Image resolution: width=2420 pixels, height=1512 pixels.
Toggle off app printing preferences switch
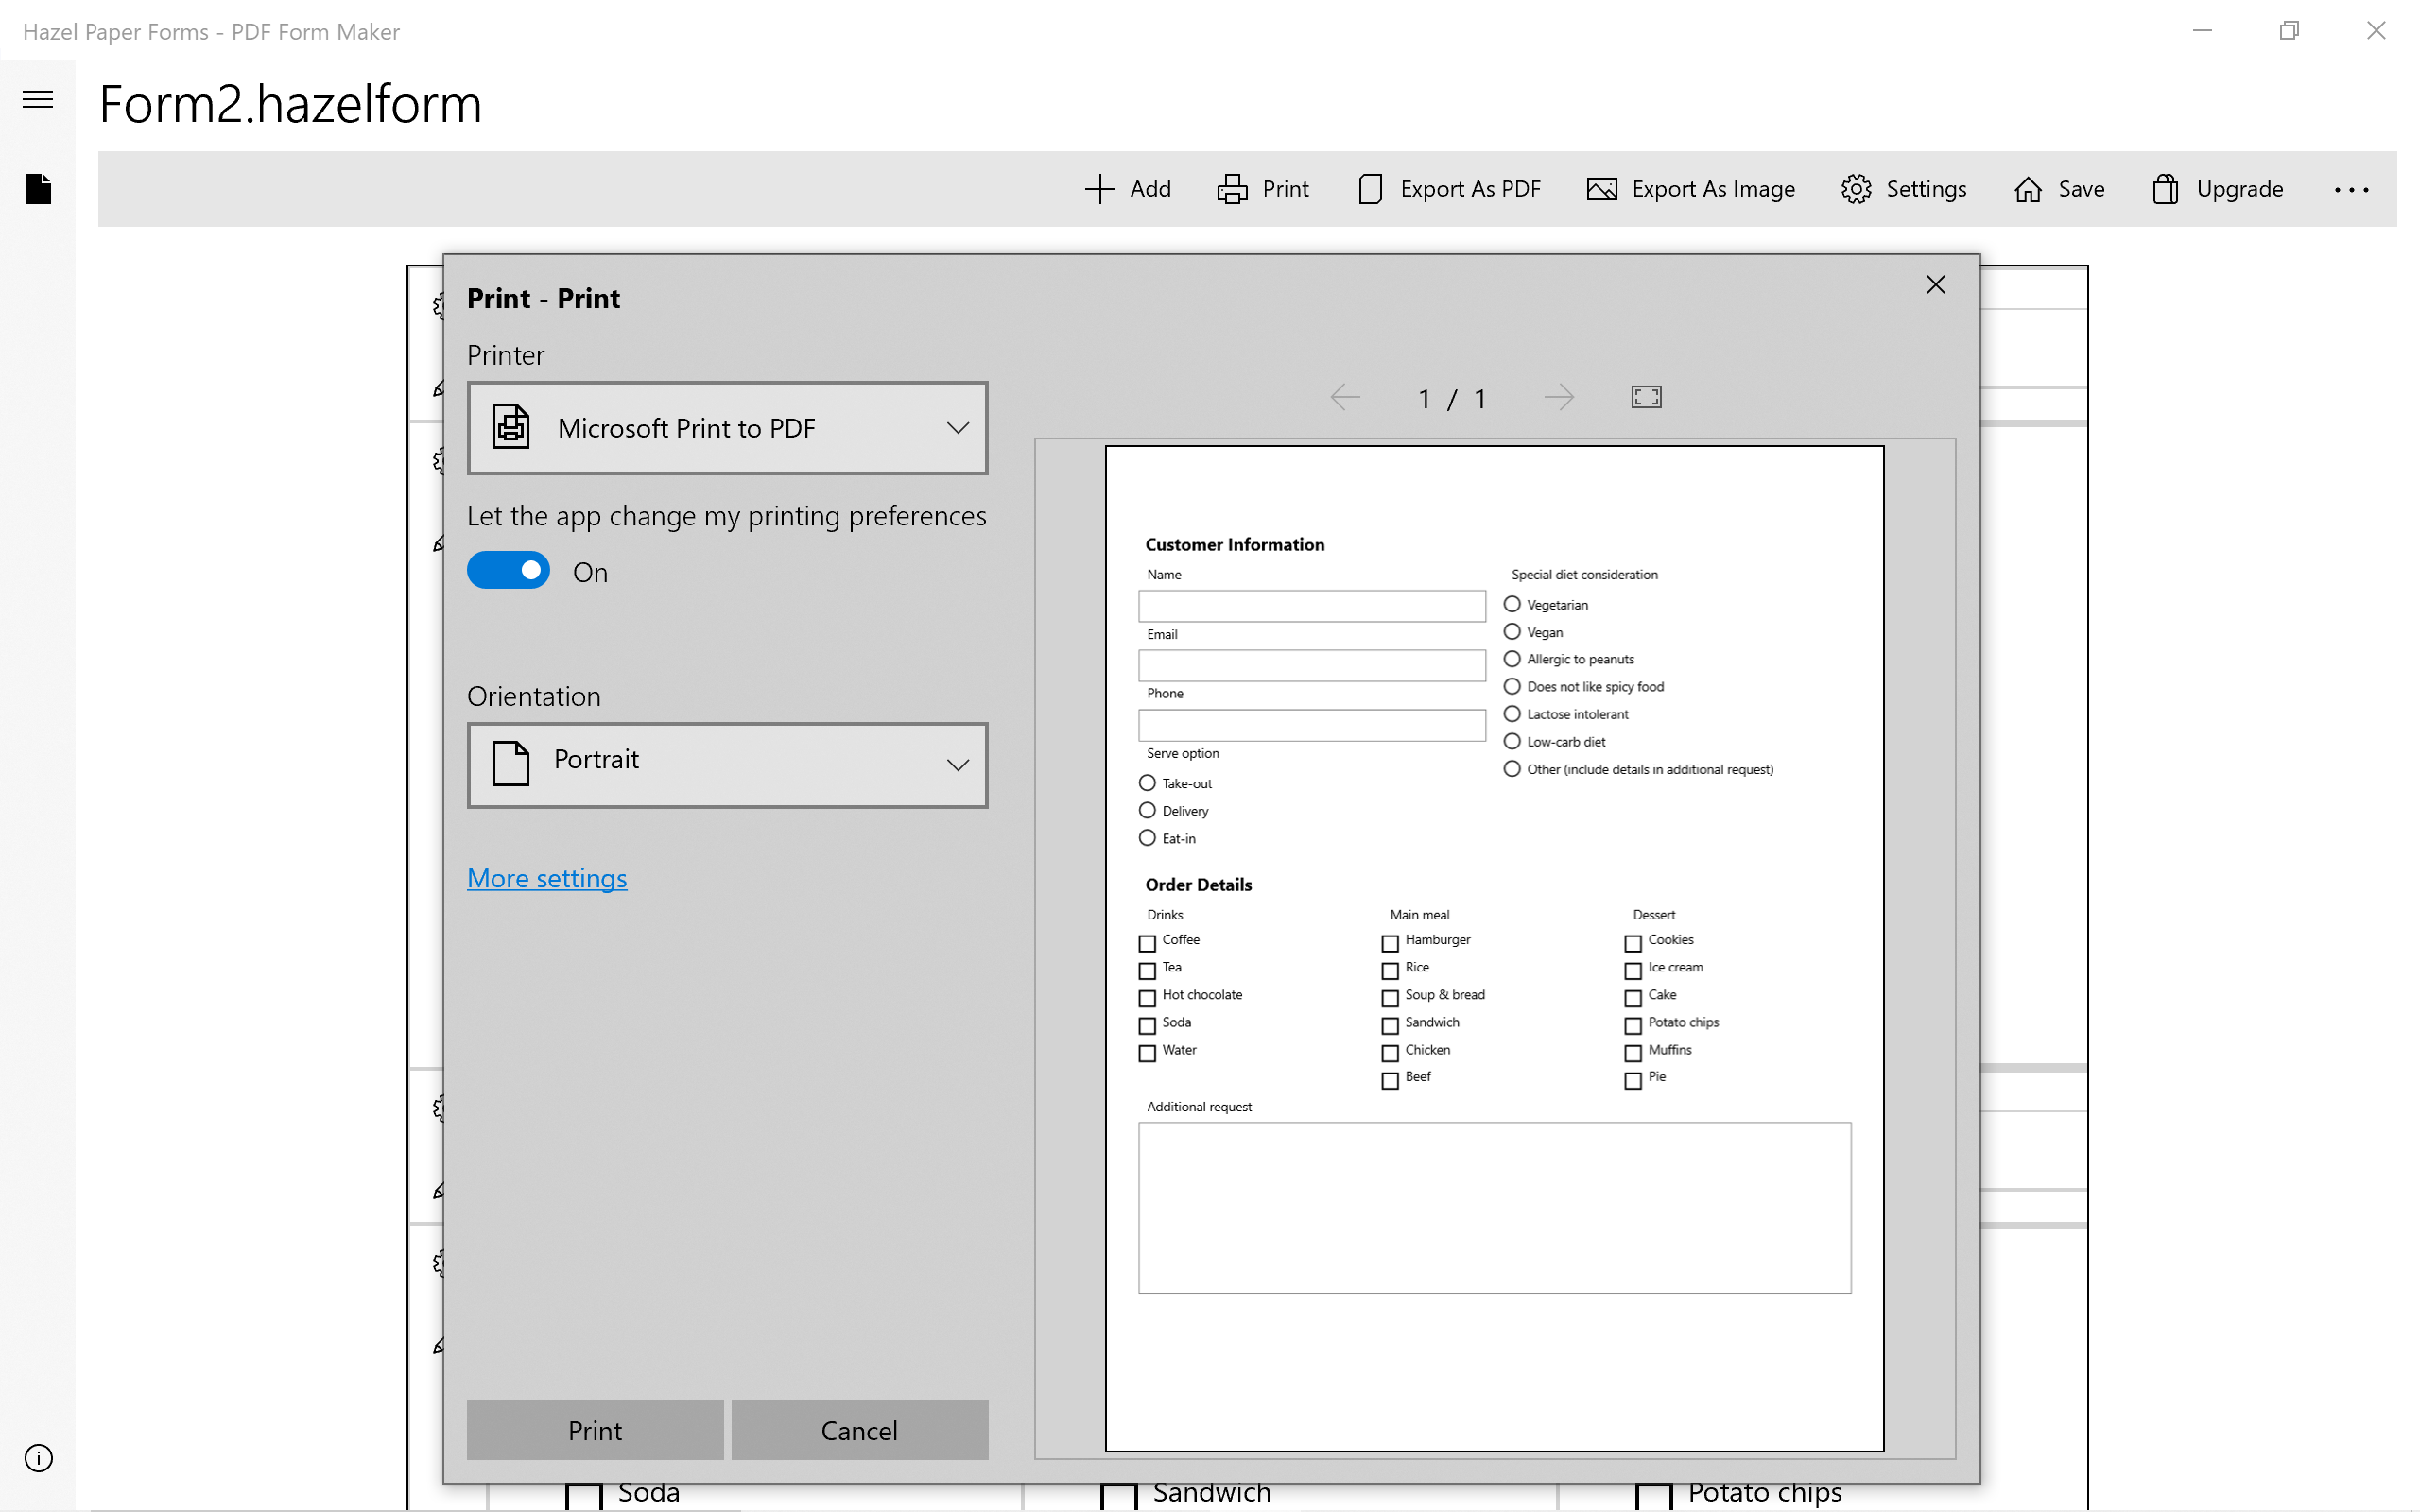(508, 570)
